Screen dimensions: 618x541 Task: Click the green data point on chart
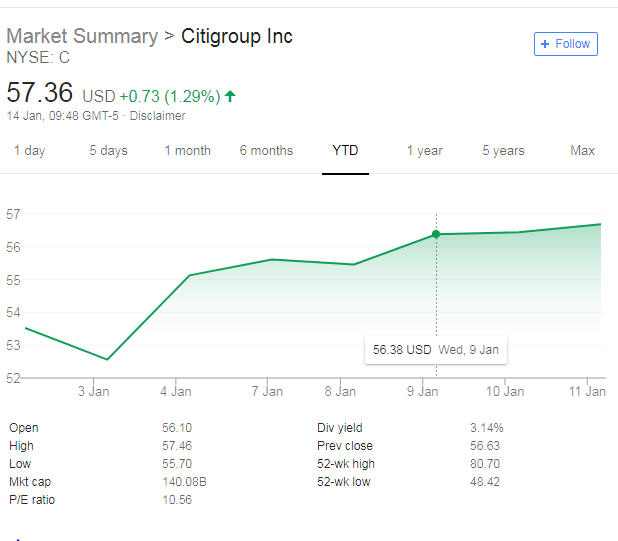(436, 234)
